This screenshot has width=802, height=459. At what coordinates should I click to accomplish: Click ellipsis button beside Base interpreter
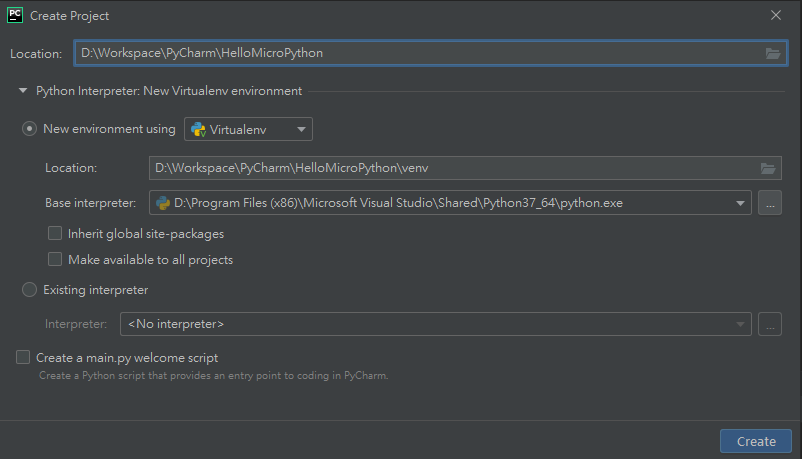click(x=770, y=203)
